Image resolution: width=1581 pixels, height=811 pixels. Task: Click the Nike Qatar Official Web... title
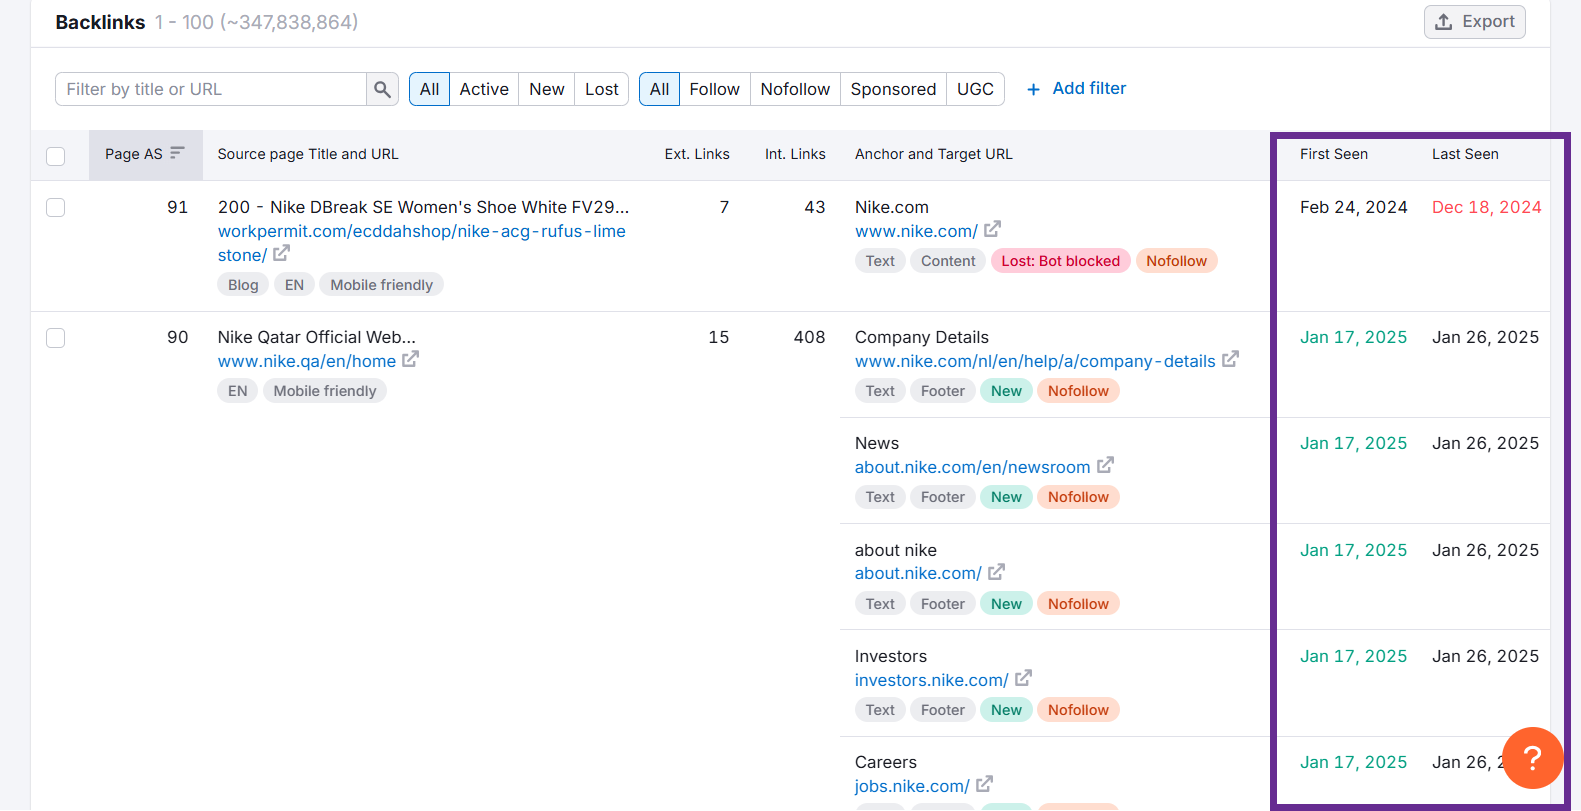tap(317, 337)
